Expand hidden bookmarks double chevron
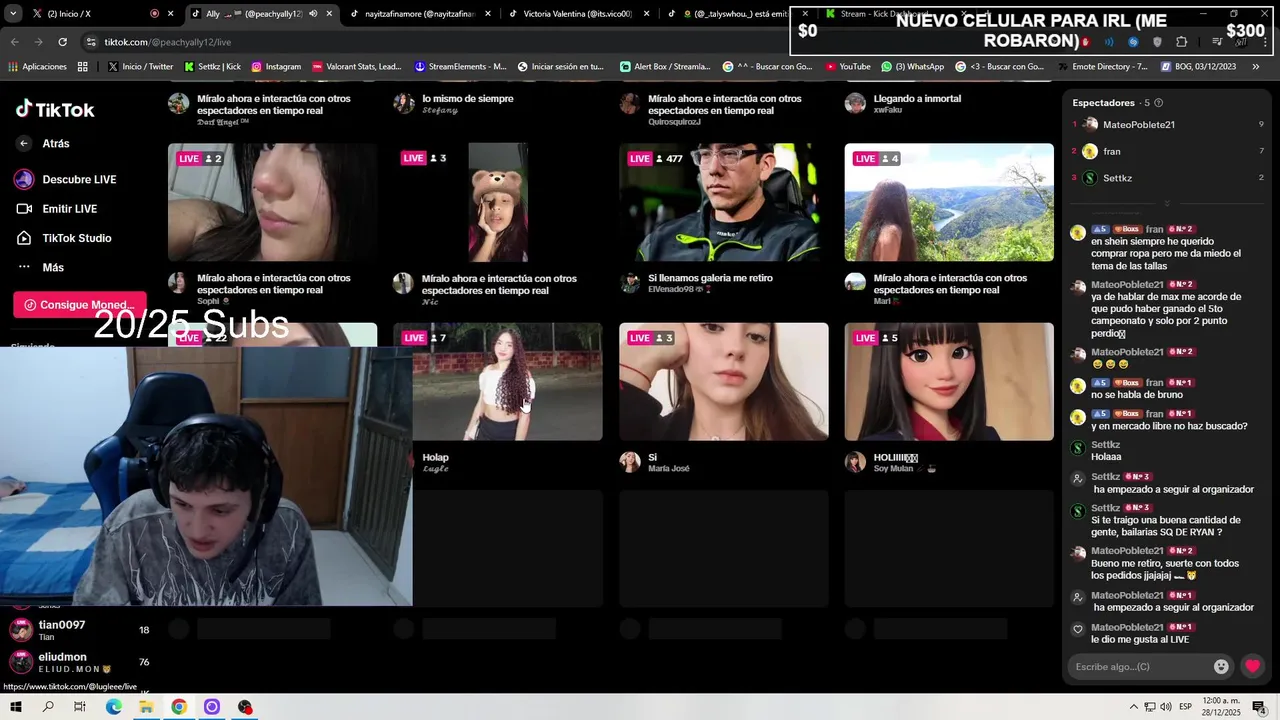The width and height of the screenshot is (1280, 720). pos(1257,67)
